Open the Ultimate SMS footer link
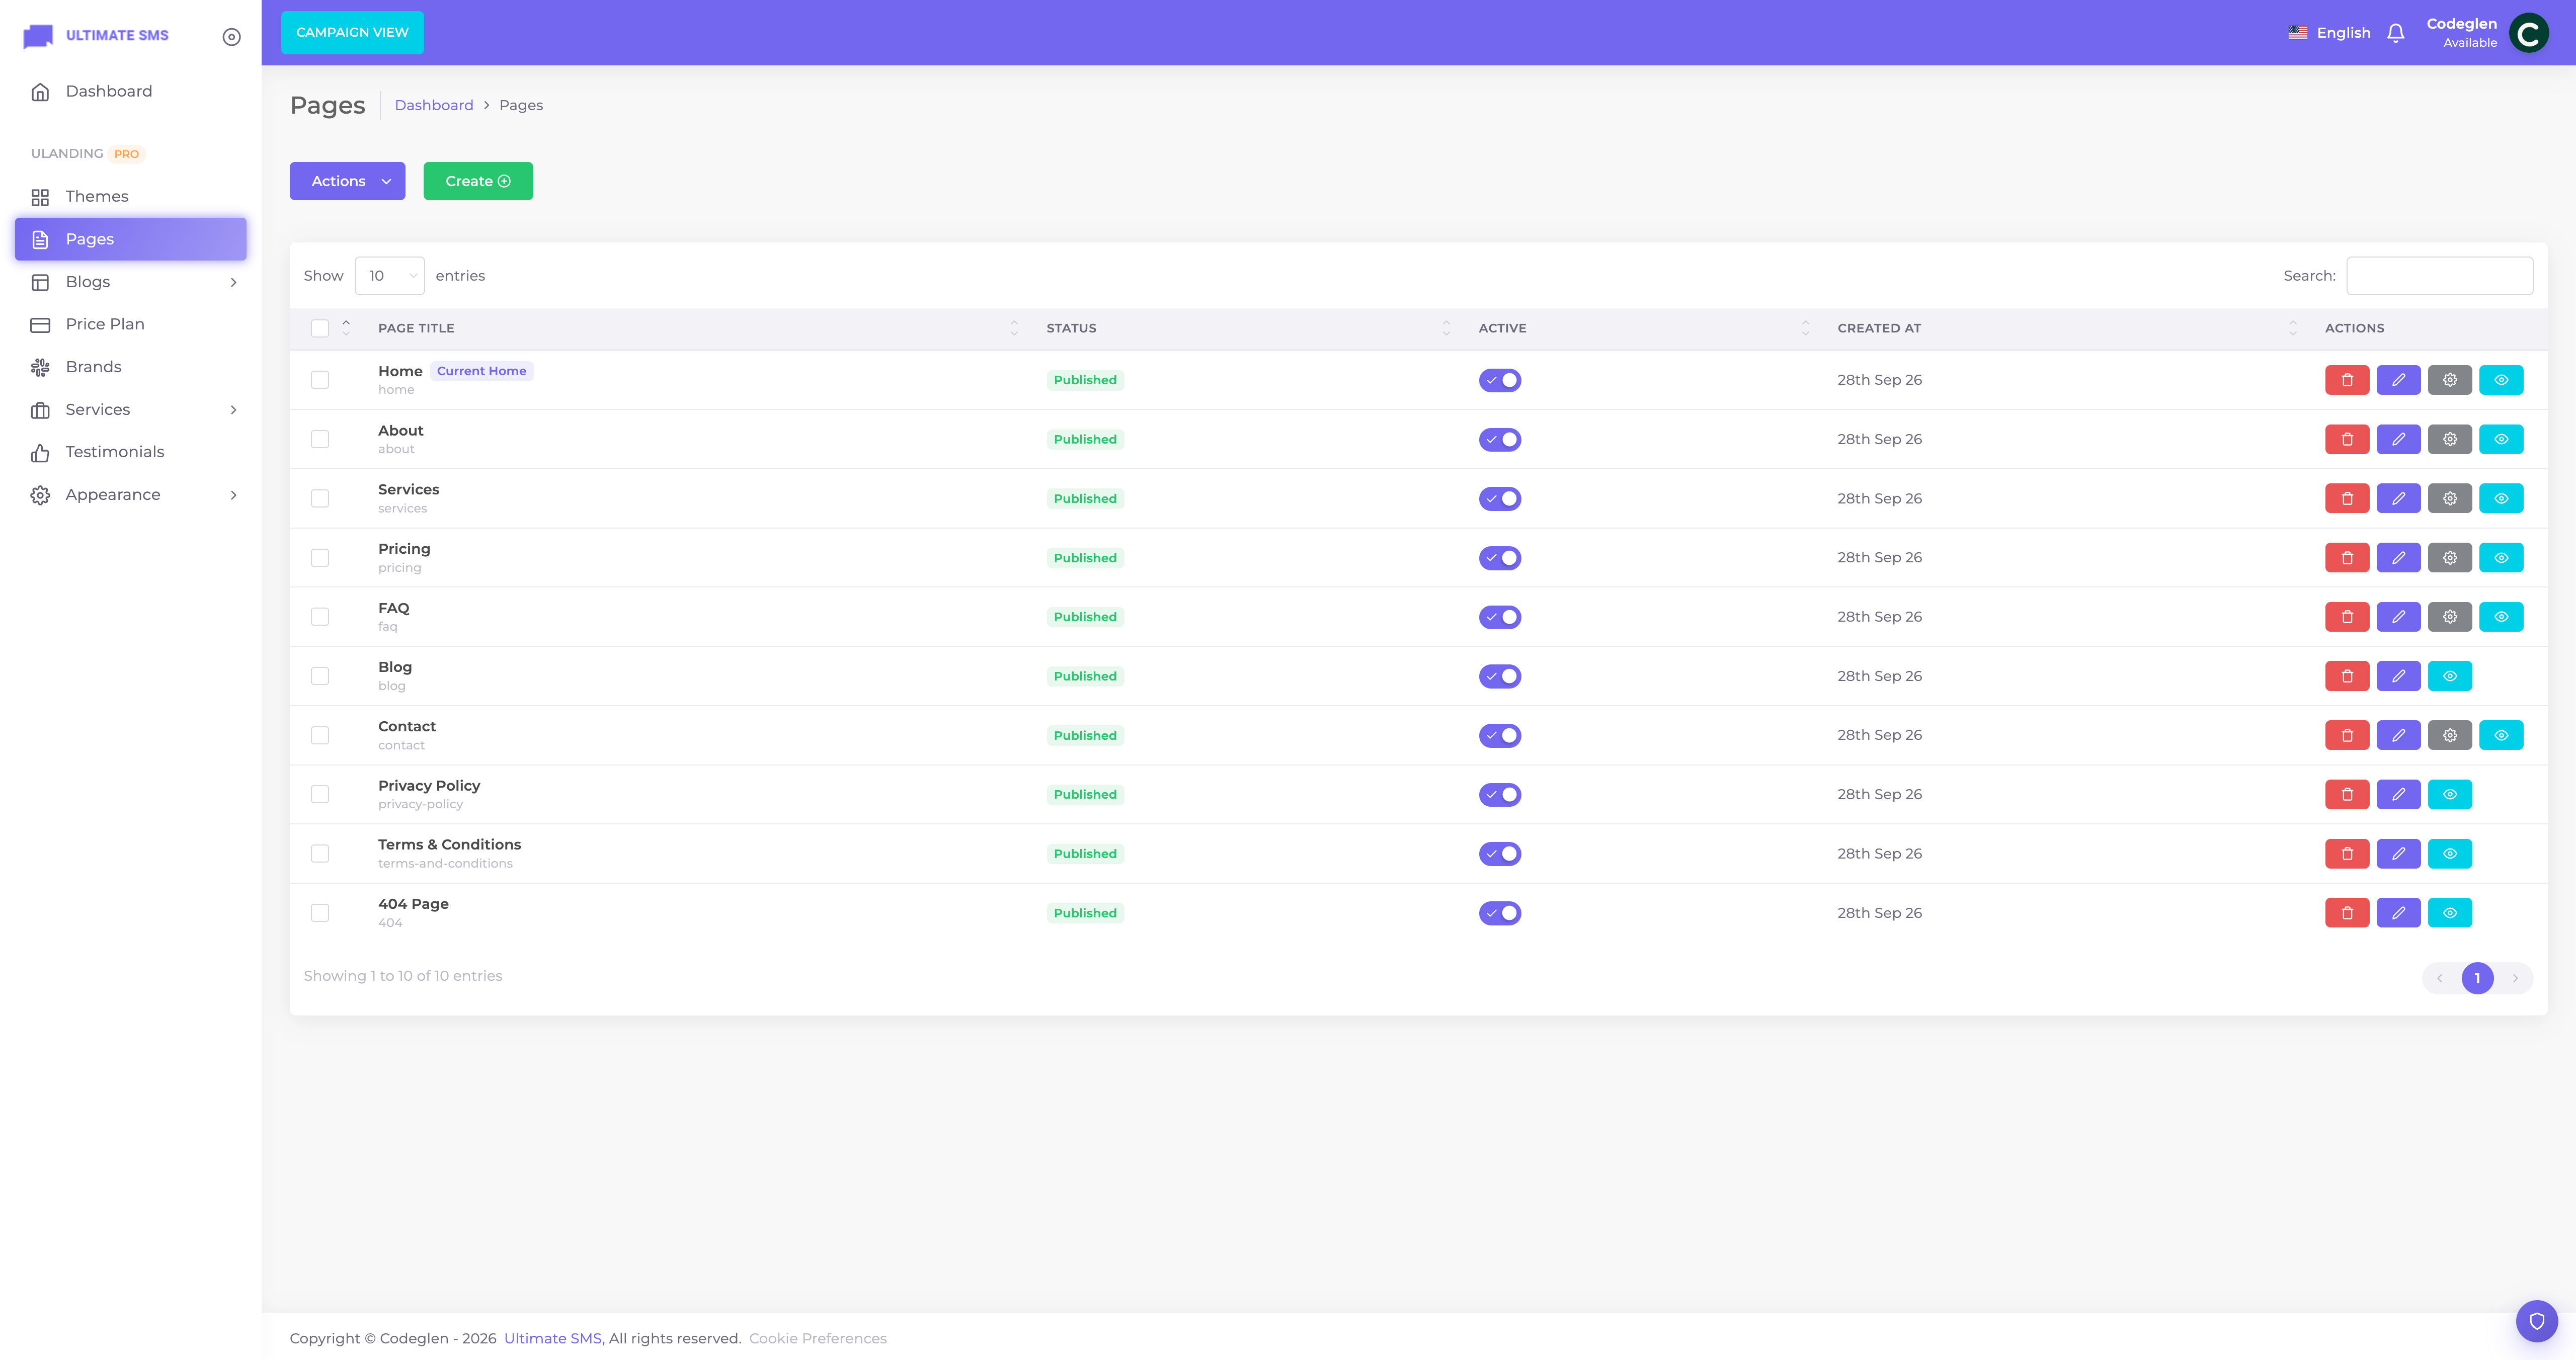Screen dimensions: 2576x1360 [552, 1338]
